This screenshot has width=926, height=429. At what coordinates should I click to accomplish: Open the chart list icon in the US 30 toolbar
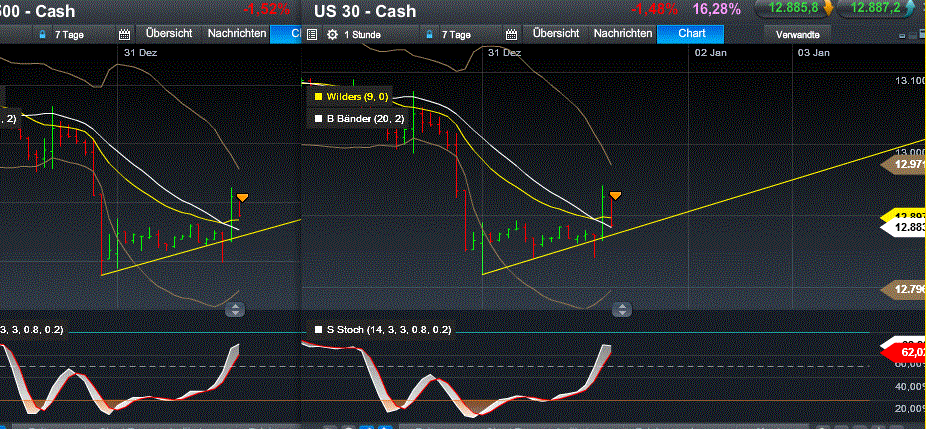312,34
